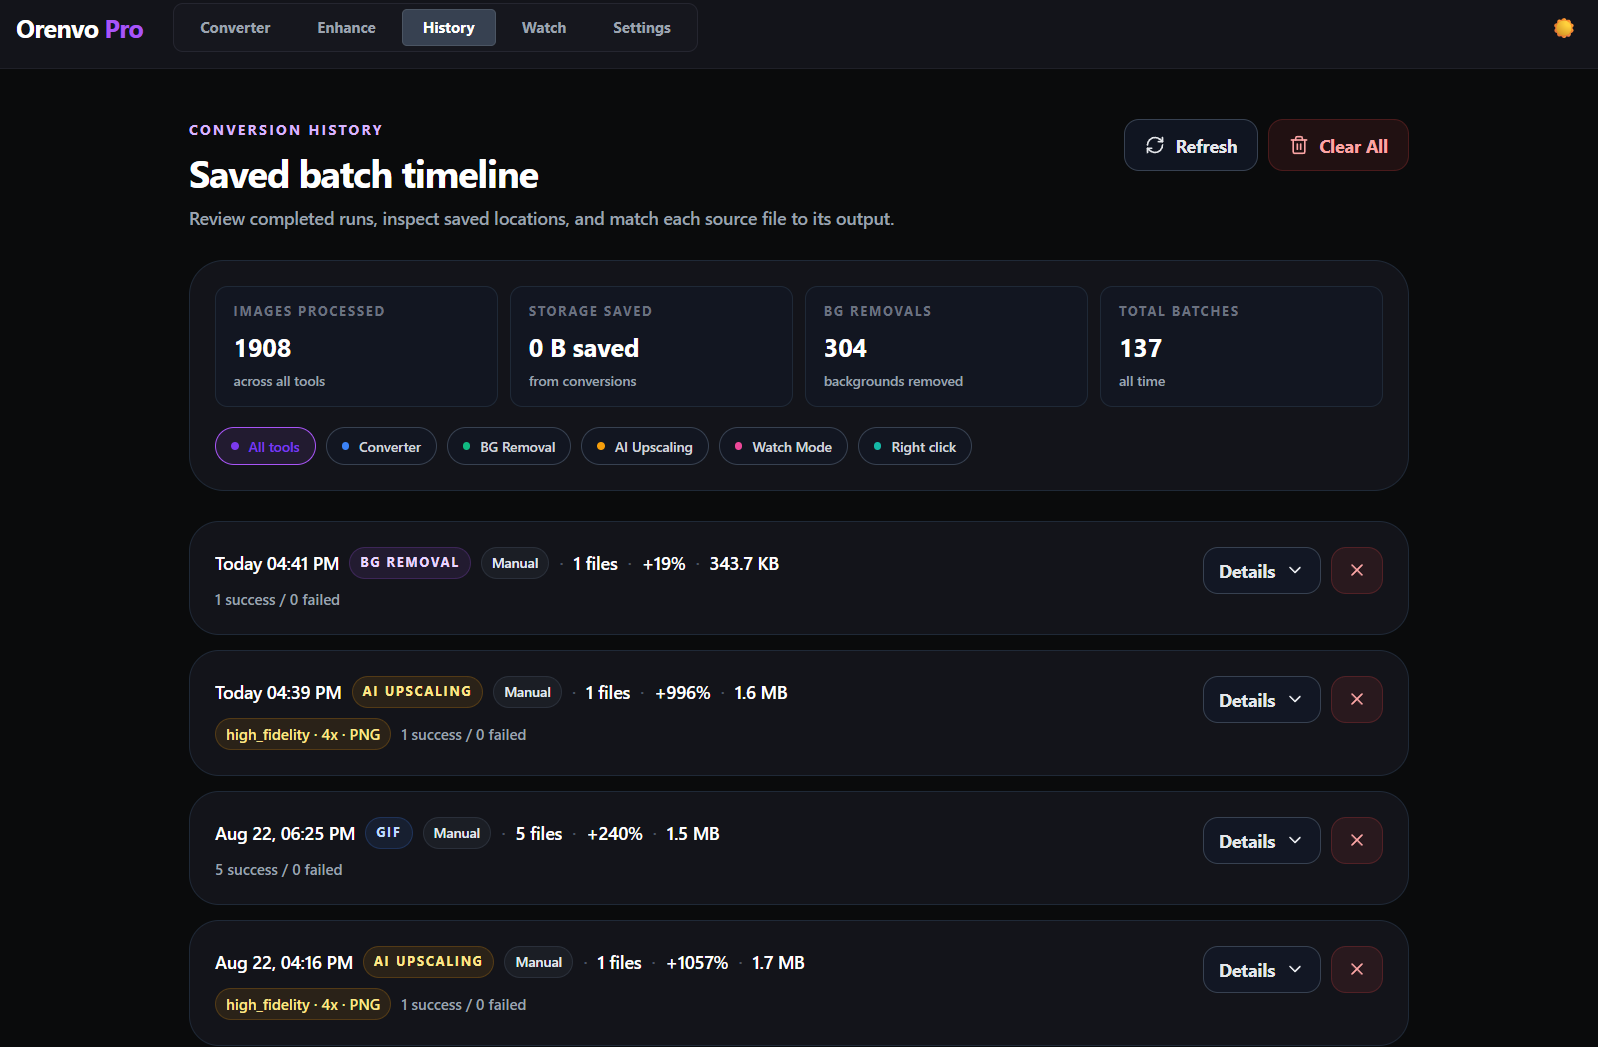Remove the Aug 22, 06:25 PM GIF batch
Image resolution: width=1598 pixels, height=1047 pixels.
(x=1357, y=840)
